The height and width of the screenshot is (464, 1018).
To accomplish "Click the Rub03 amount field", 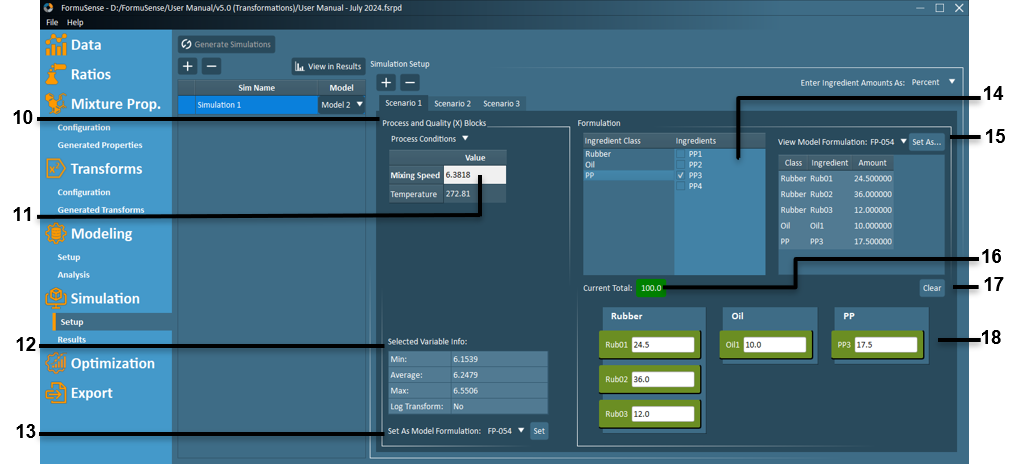I will point(663,413).
